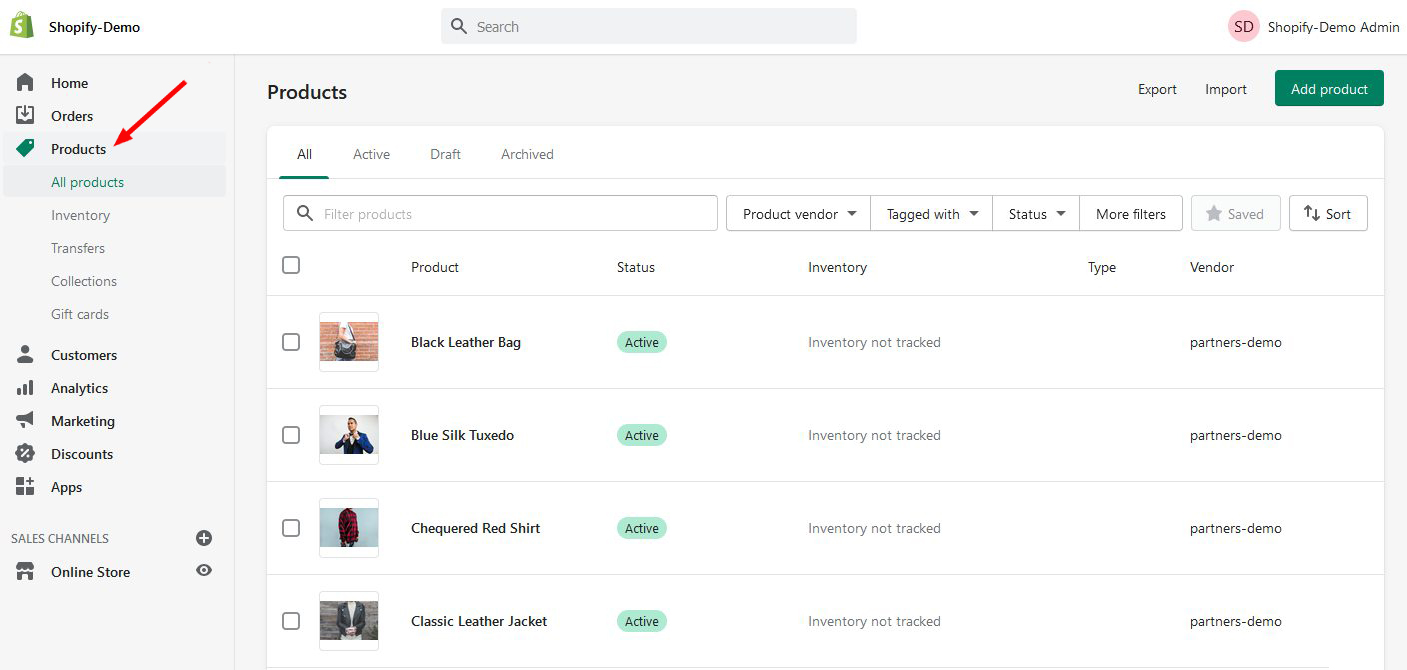Click the Orders inbox icon
This screenshot has height=670, width=1407.
(x=25, y=116)
